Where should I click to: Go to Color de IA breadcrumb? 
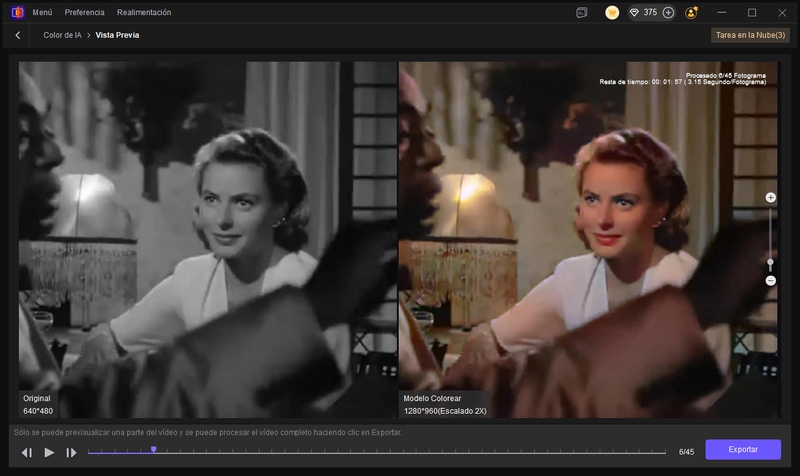point(62,35)
